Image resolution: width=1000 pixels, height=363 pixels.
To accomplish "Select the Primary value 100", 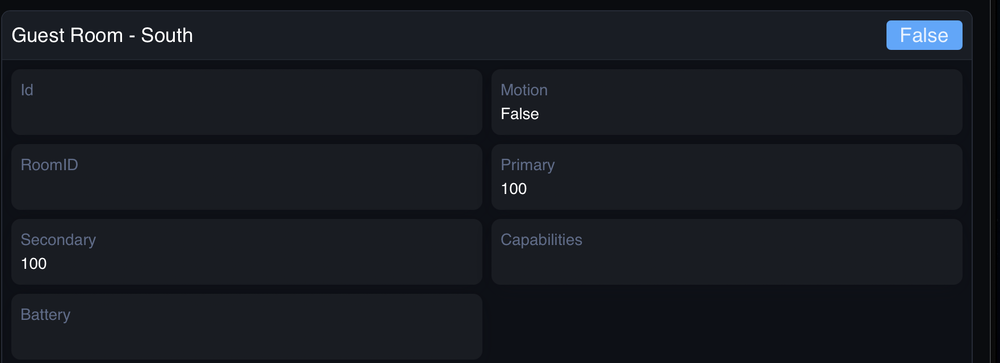I will [x=513, y=189].
